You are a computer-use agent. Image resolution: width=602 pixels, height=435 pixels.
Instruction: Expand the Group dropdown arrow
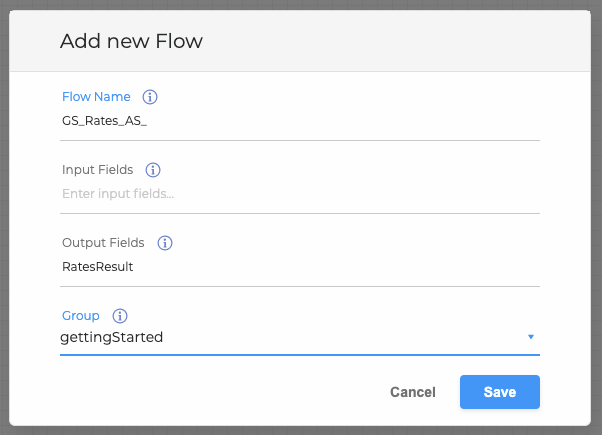(531, 337)
